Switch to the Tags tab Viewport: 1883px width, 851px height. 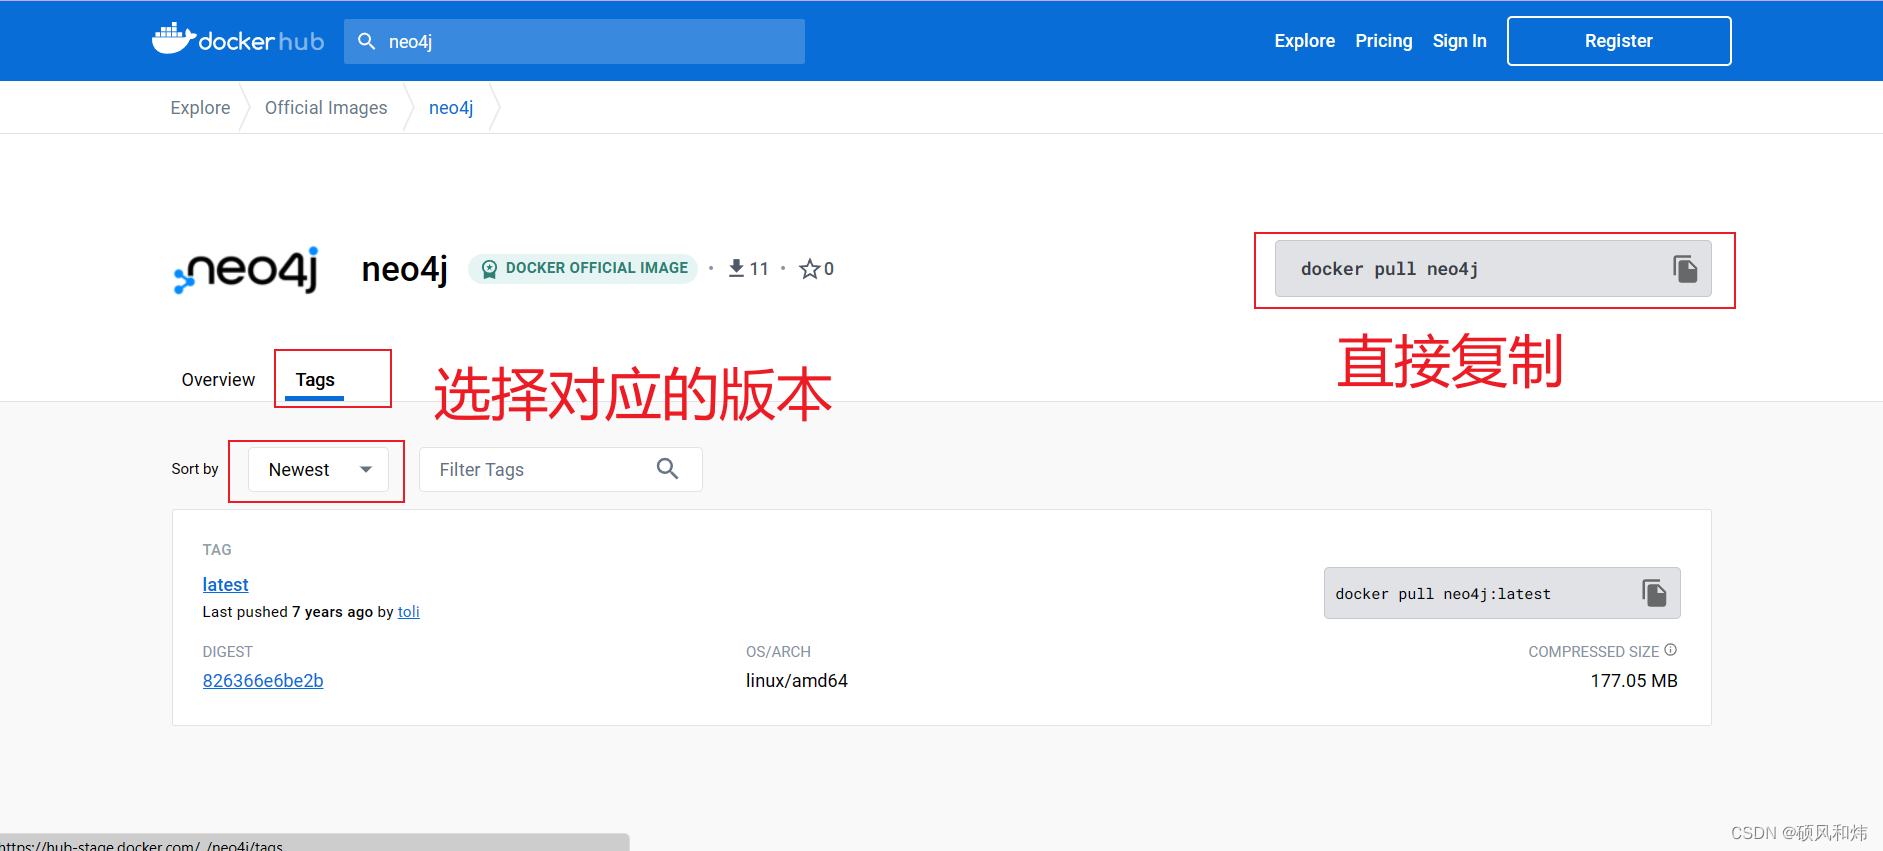315,380
